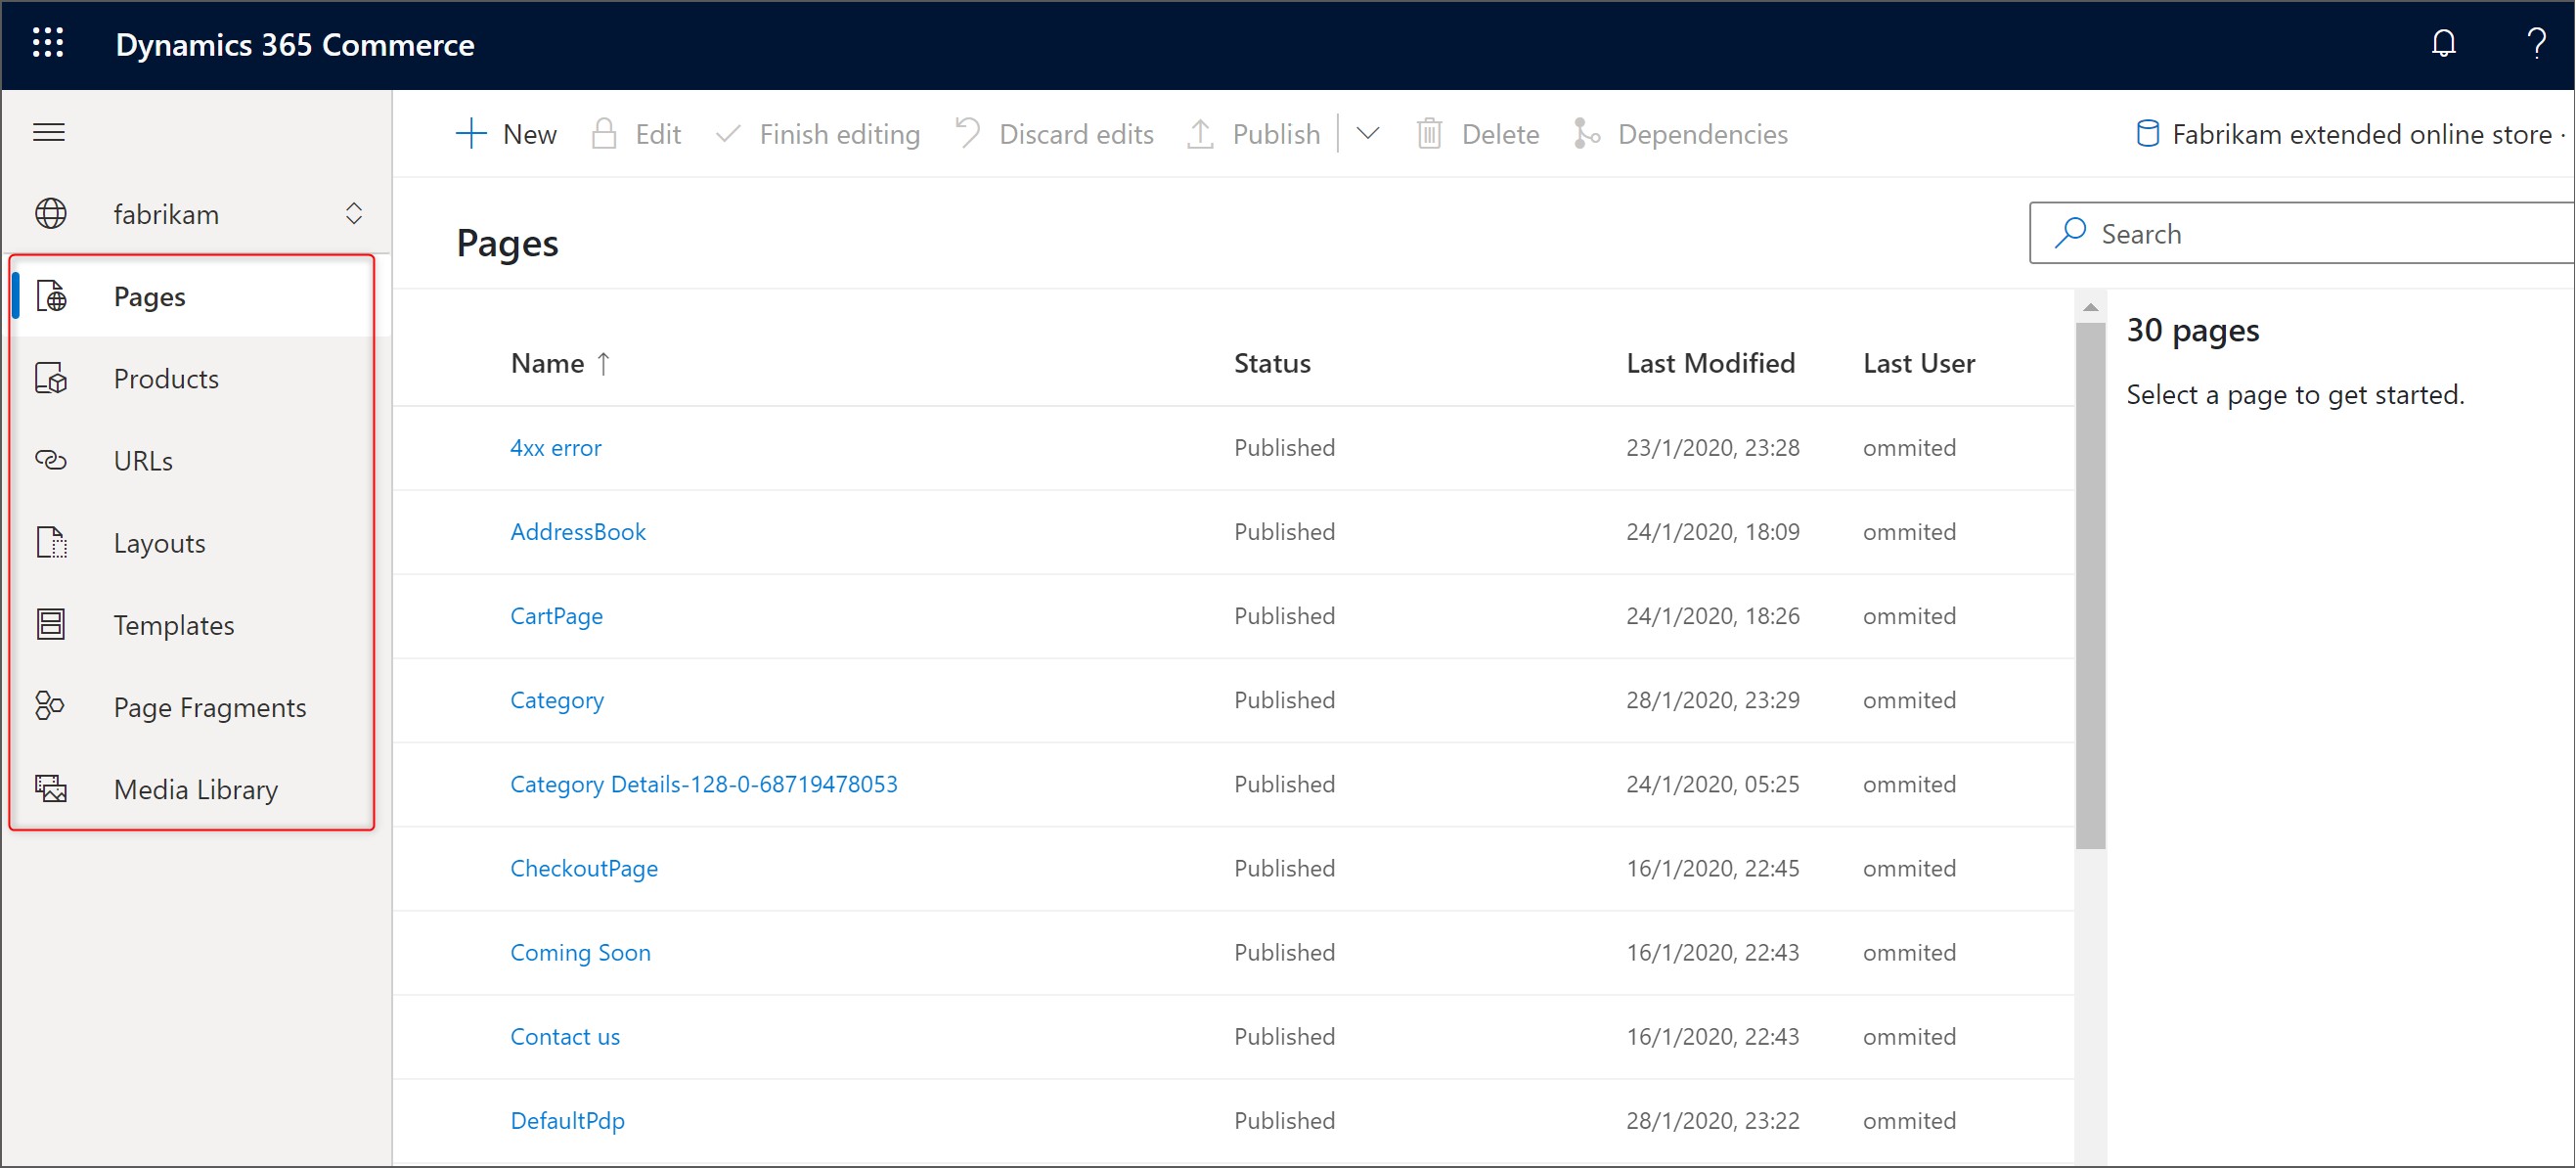Sort by Last Modified column header

point(1710,363)
